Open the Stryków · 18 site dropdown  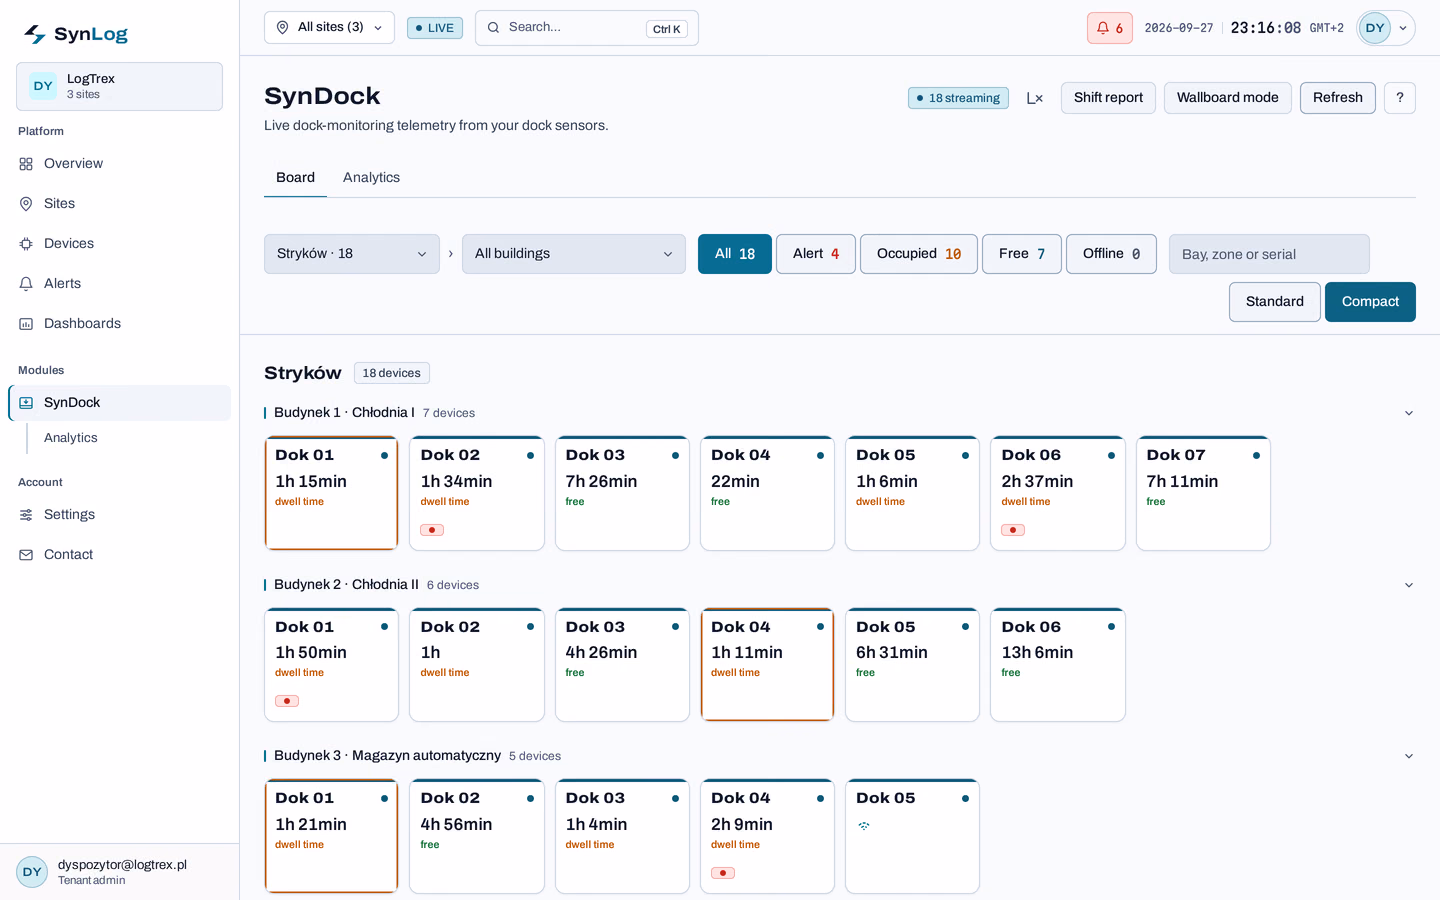[x=352, y=254]
